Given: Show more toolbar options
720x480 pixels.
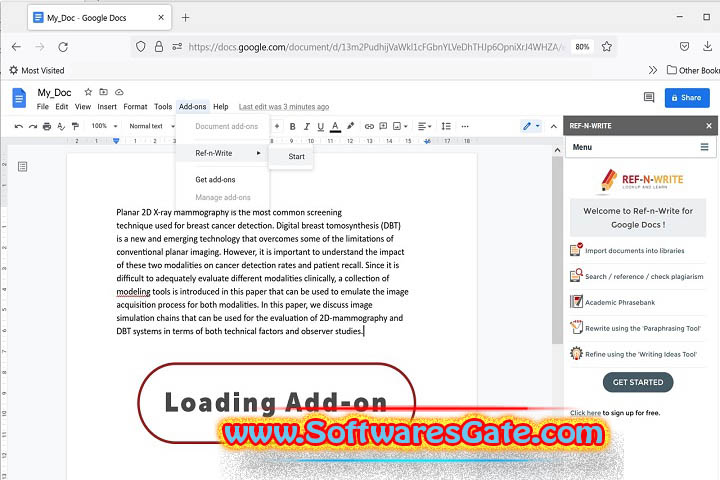Looking at the screenshot, I should point(465,126).
